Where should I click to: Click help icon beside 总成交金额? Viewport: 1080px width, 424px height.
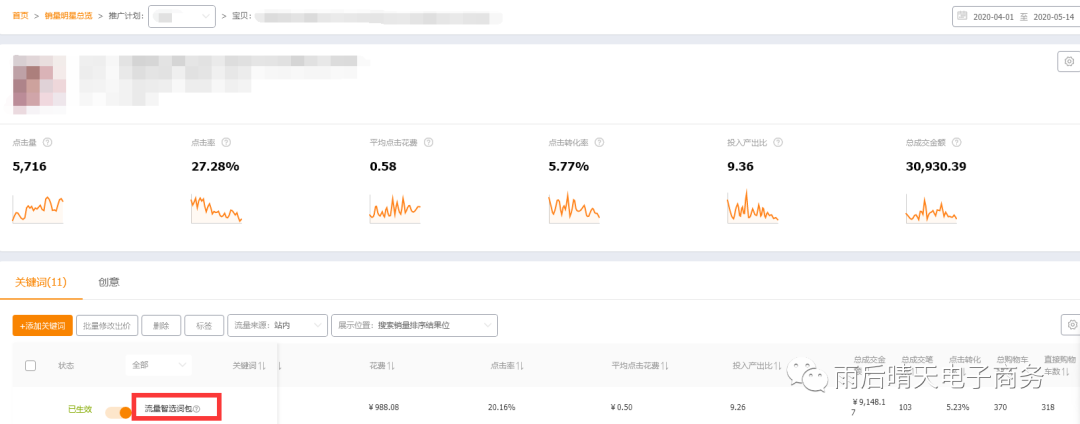pos(956,142)
